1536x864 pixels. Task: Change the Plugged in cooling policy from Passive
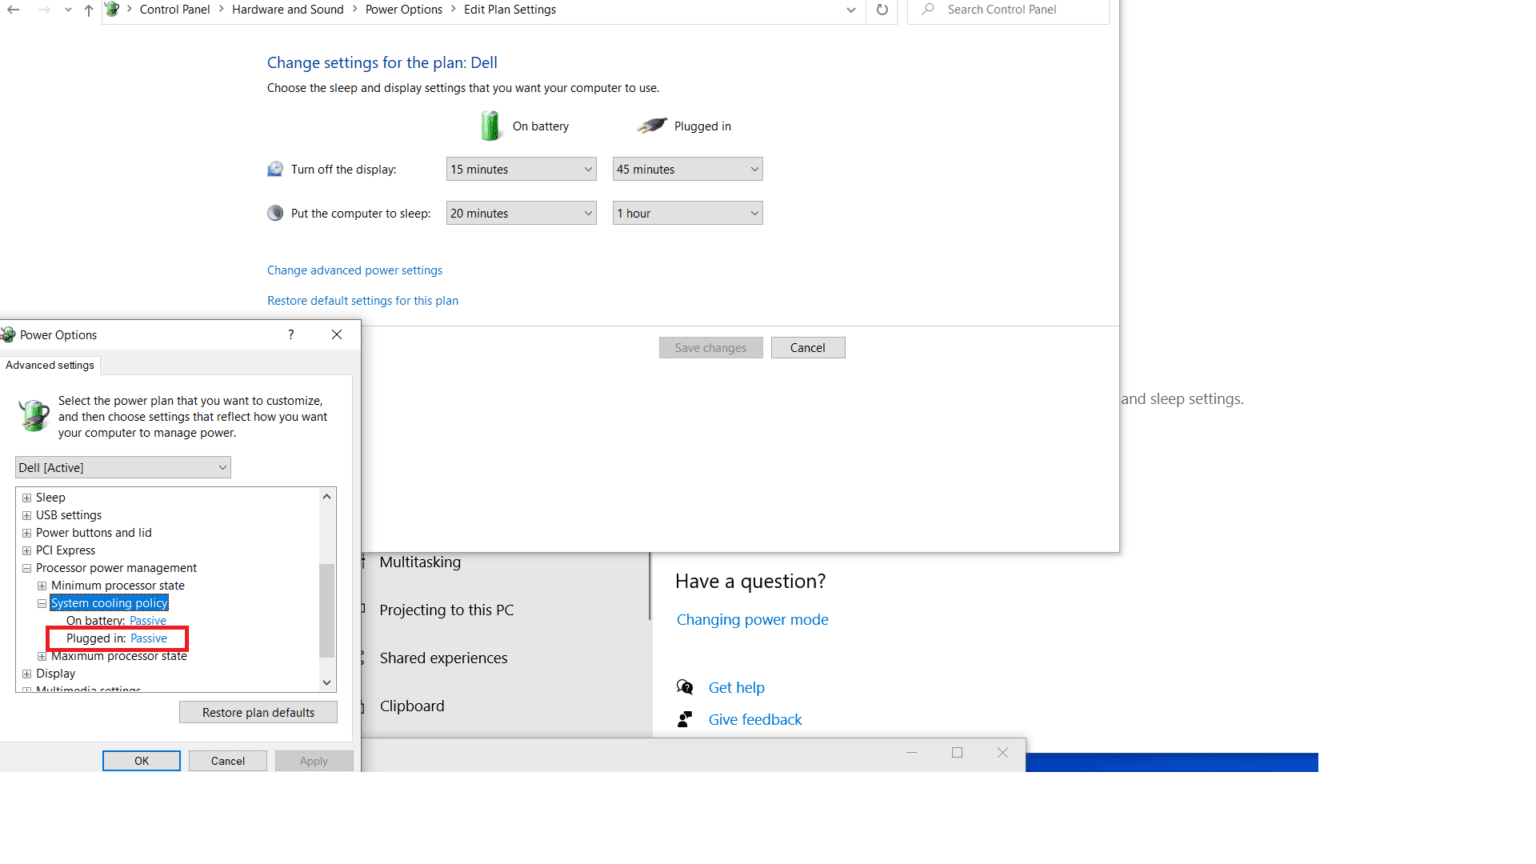coord(148,638)
